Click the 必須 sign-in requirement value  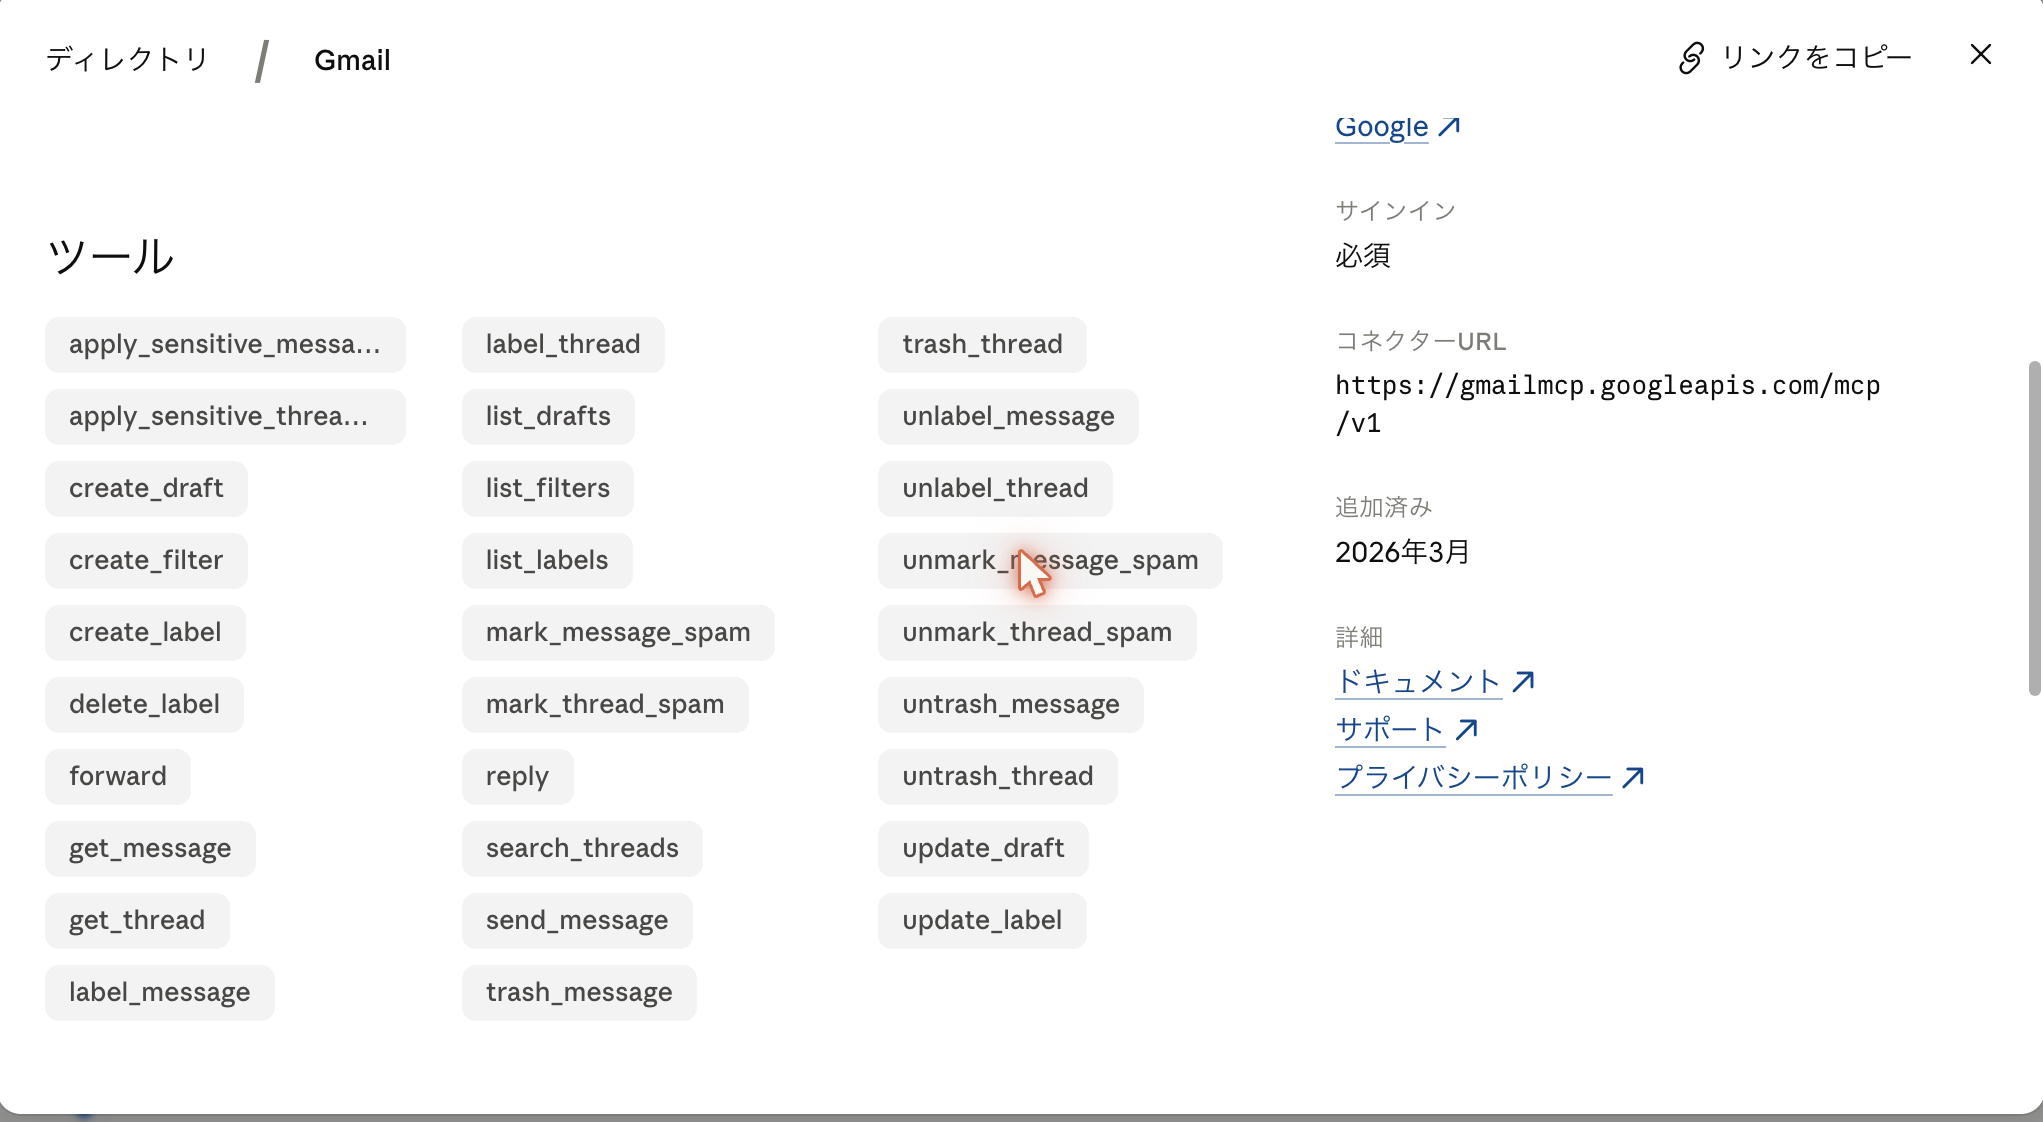coord(1362,256)
